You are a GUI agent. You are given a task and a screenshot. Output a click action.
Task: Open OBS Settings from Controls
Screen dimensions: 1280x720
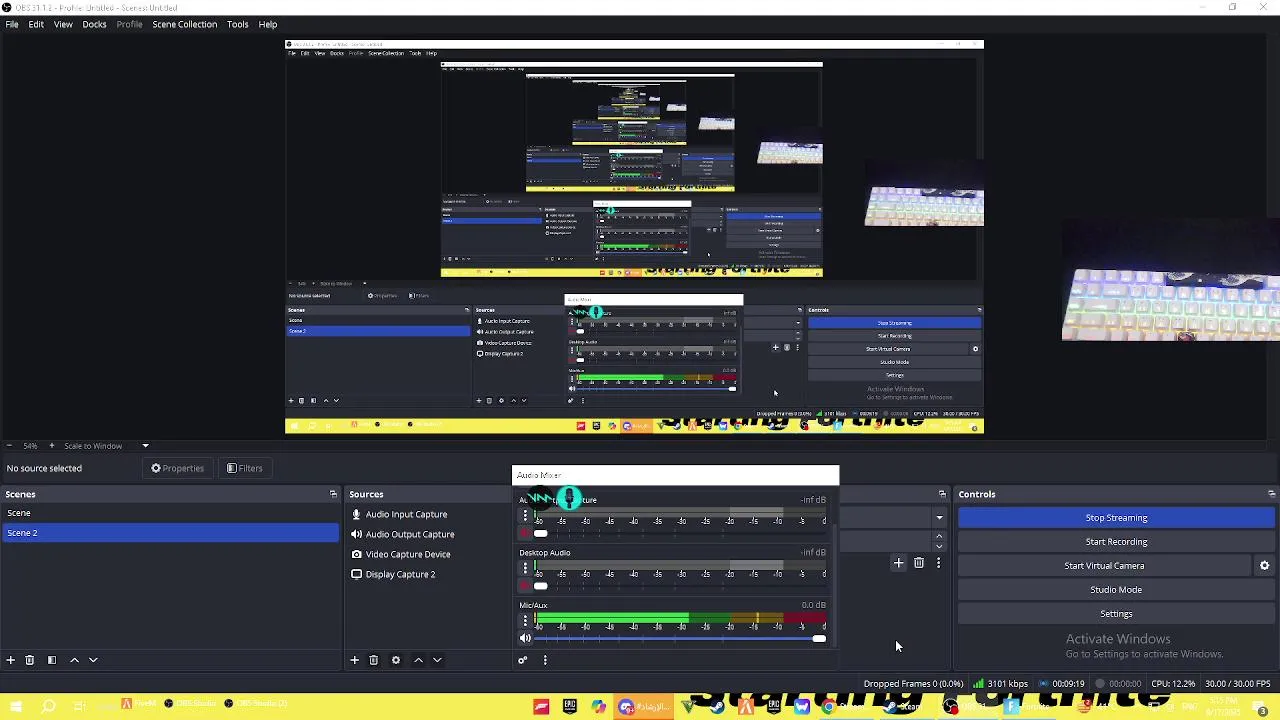click(x=1116, y=614)
